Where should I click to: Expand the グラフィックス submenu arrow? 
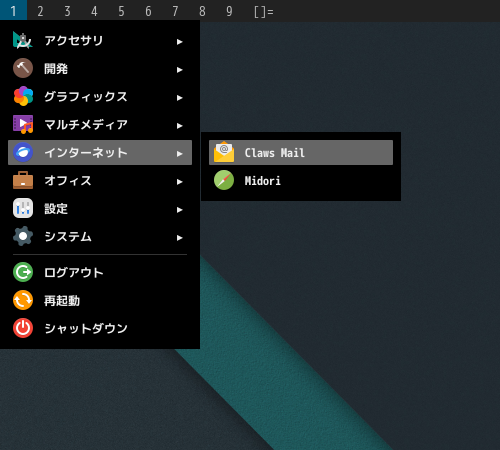180,98
